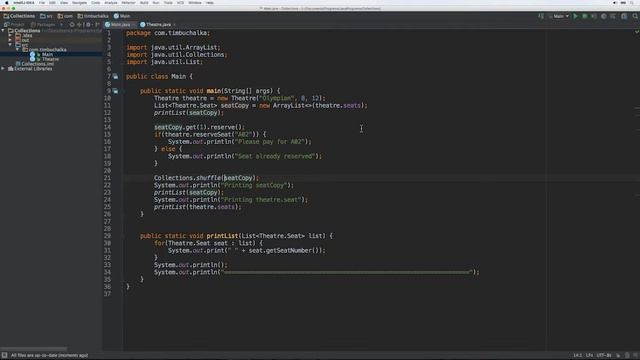
Task: Click the tool windows toggle in status bar
Action: (x=4, y=356)
